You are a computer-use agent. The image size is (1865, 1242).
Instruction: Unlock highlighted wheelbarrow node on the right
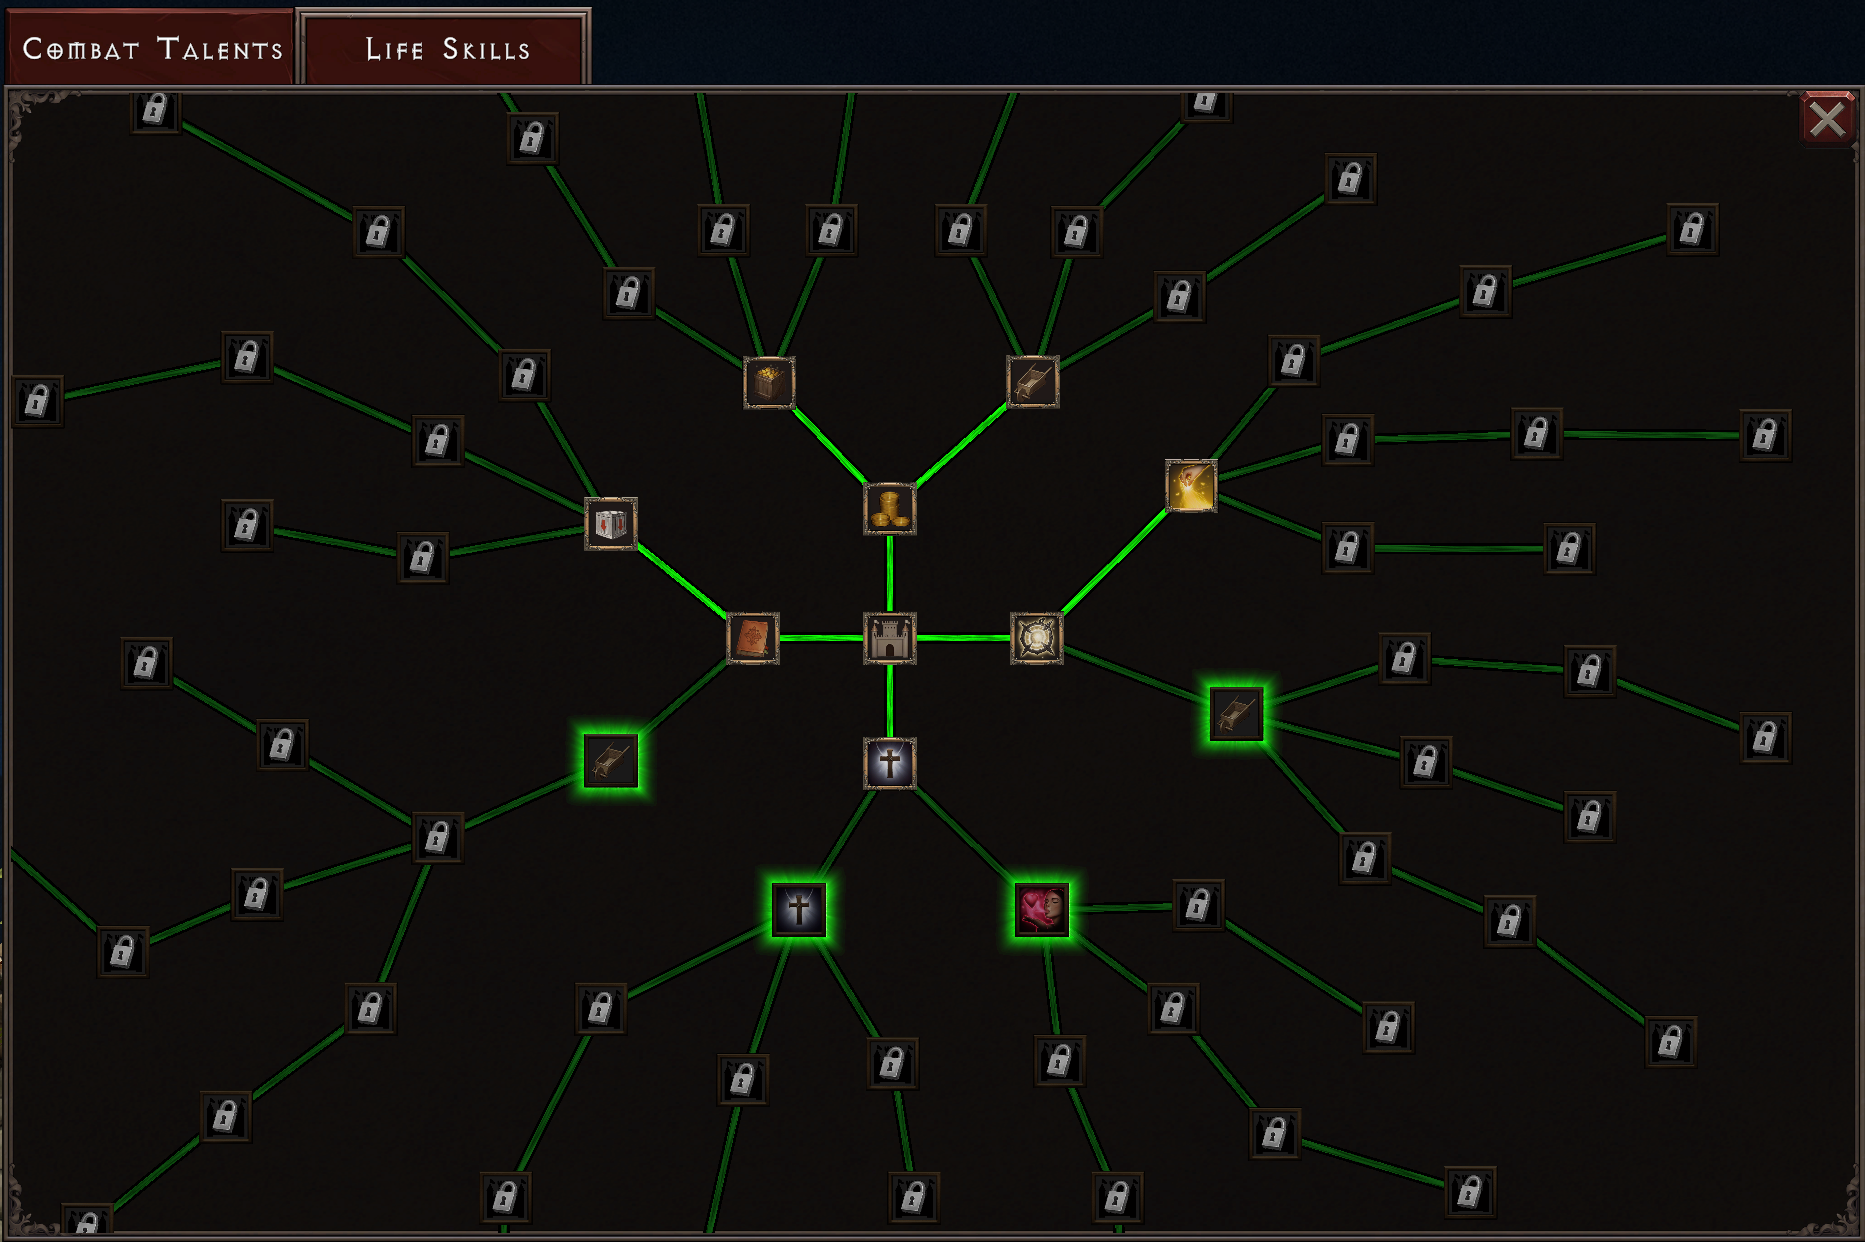1236,714
